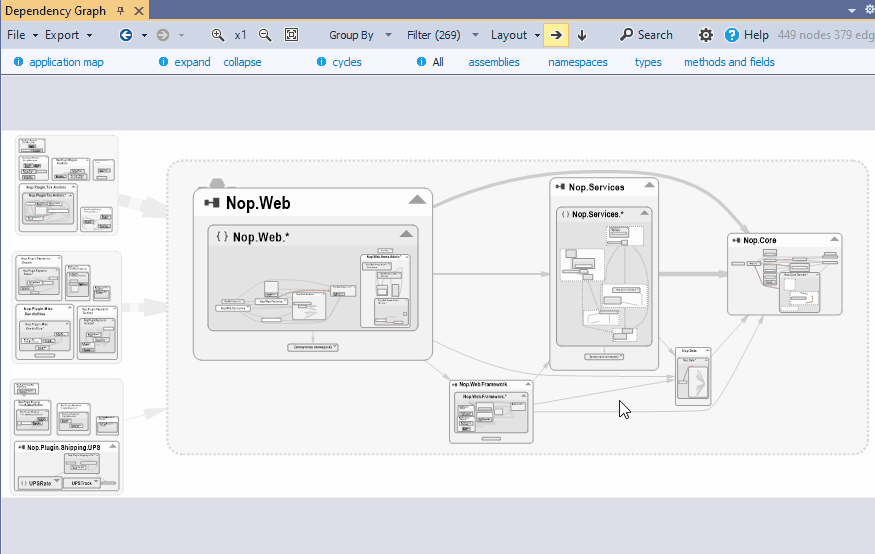The height and width of the screenshot is (554, 875).
Task: Open Search in the graph toolbar
Action: point(646,35)
